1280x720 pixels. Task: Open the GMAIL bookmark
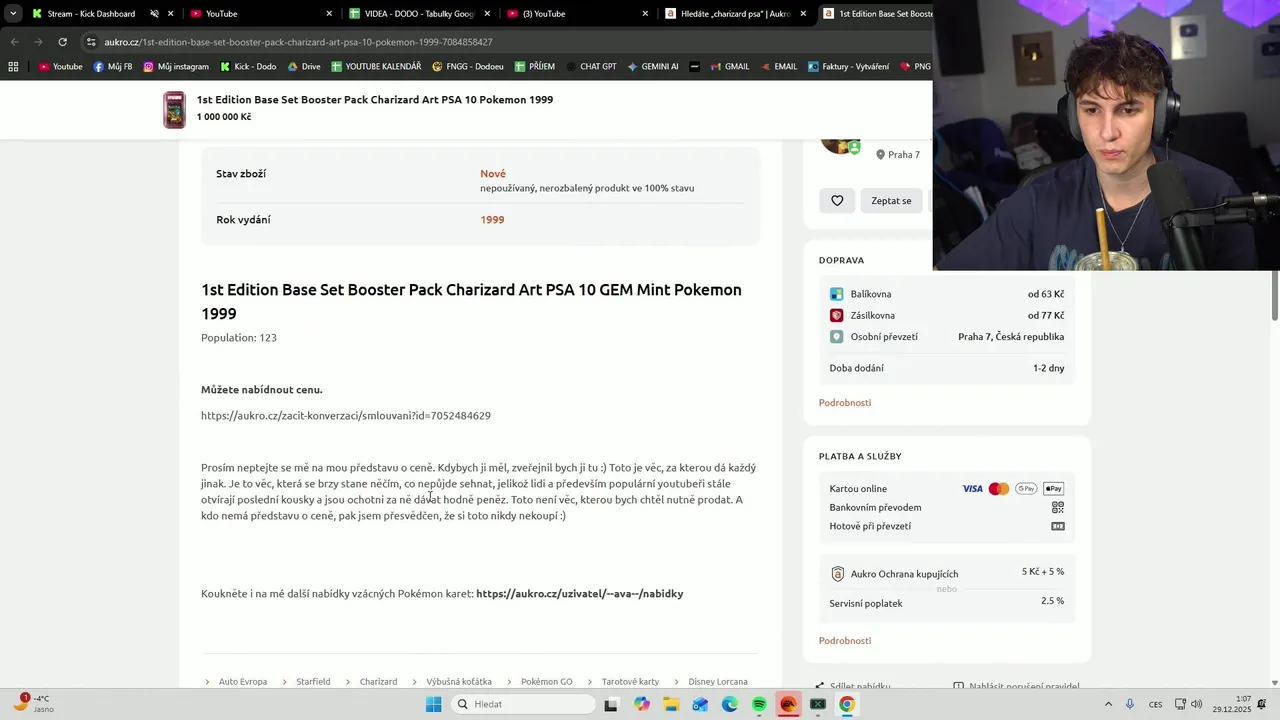[729, 67]
